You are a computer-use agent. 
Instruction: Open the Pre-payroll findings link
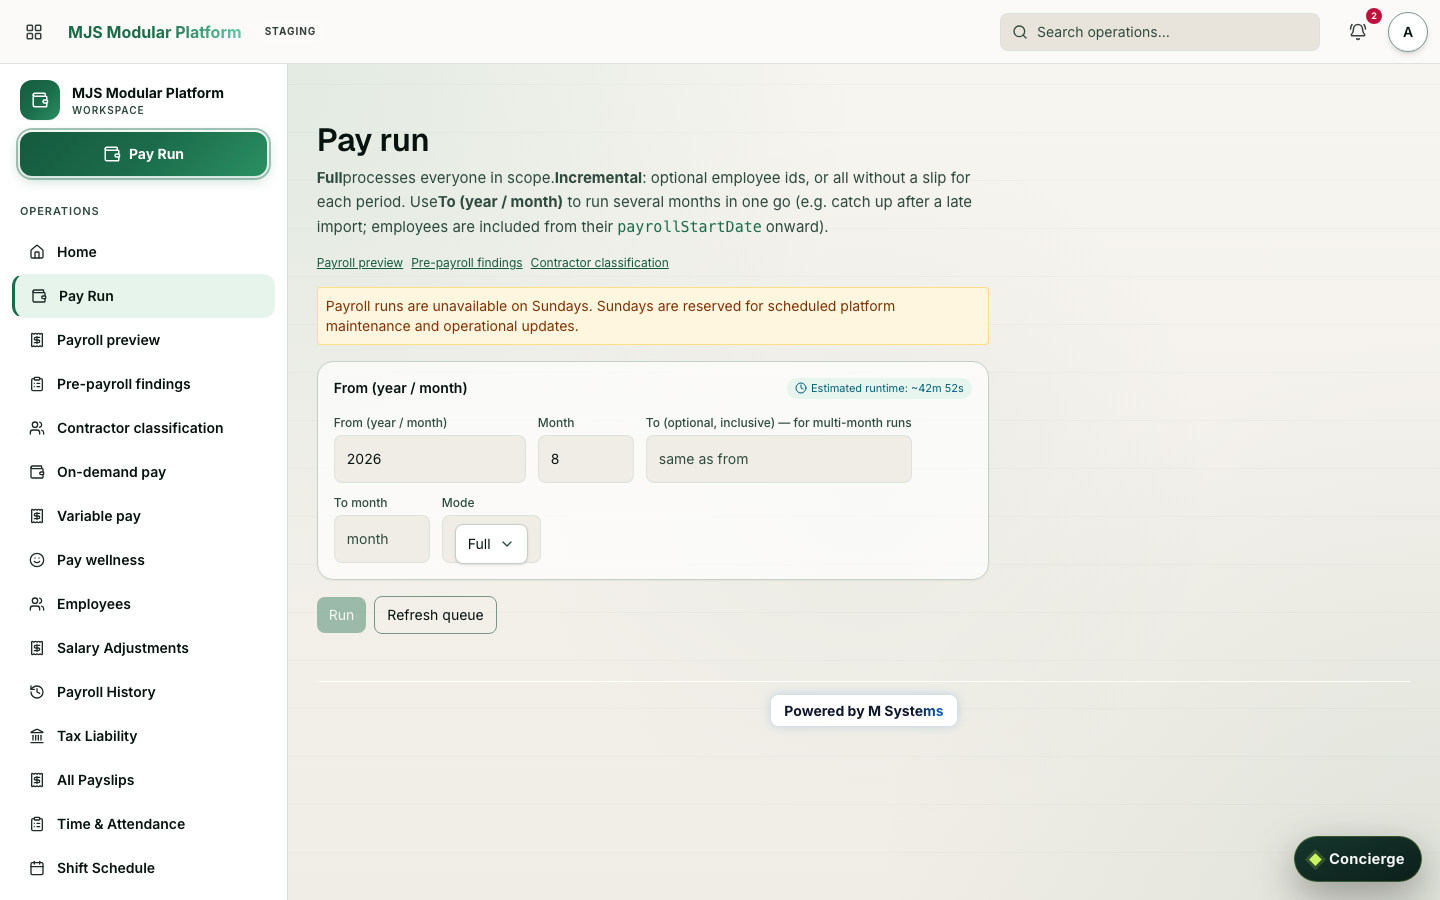coord(467,263)
